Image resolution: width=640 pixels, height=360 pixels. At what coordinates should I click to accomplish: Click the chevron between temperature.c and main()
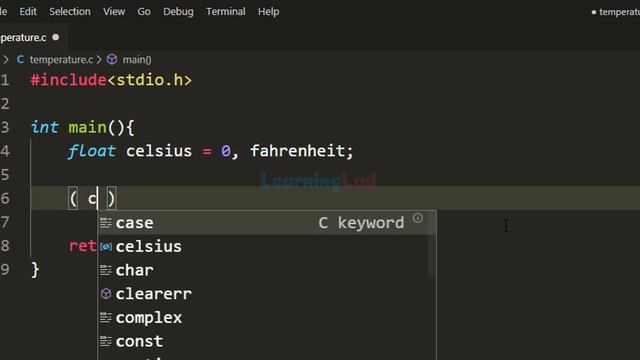99,60
